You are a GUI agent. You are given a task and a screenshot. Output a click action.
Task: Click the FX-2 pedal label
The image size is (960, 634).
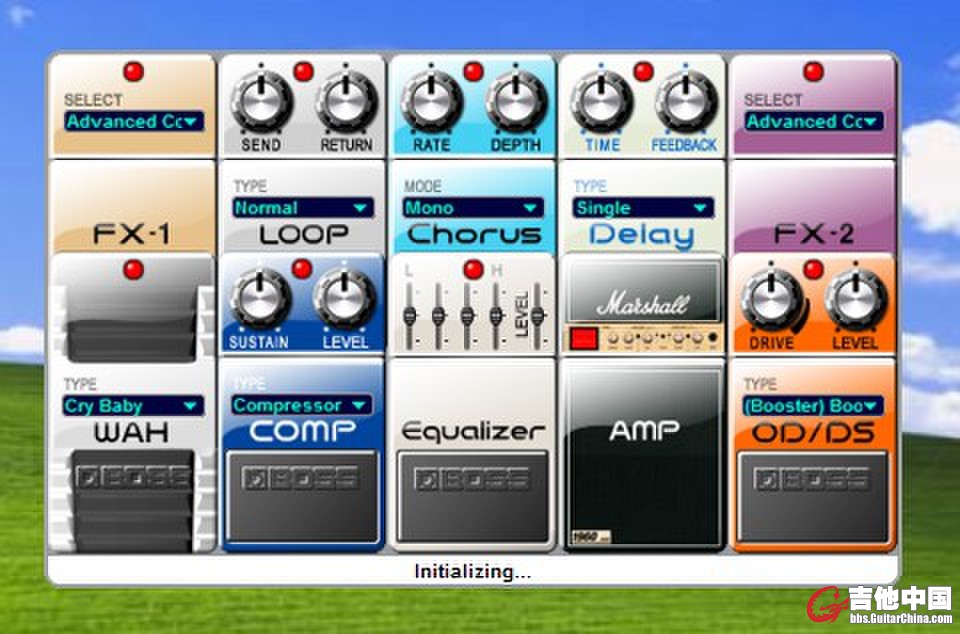(x=814, y=234)
